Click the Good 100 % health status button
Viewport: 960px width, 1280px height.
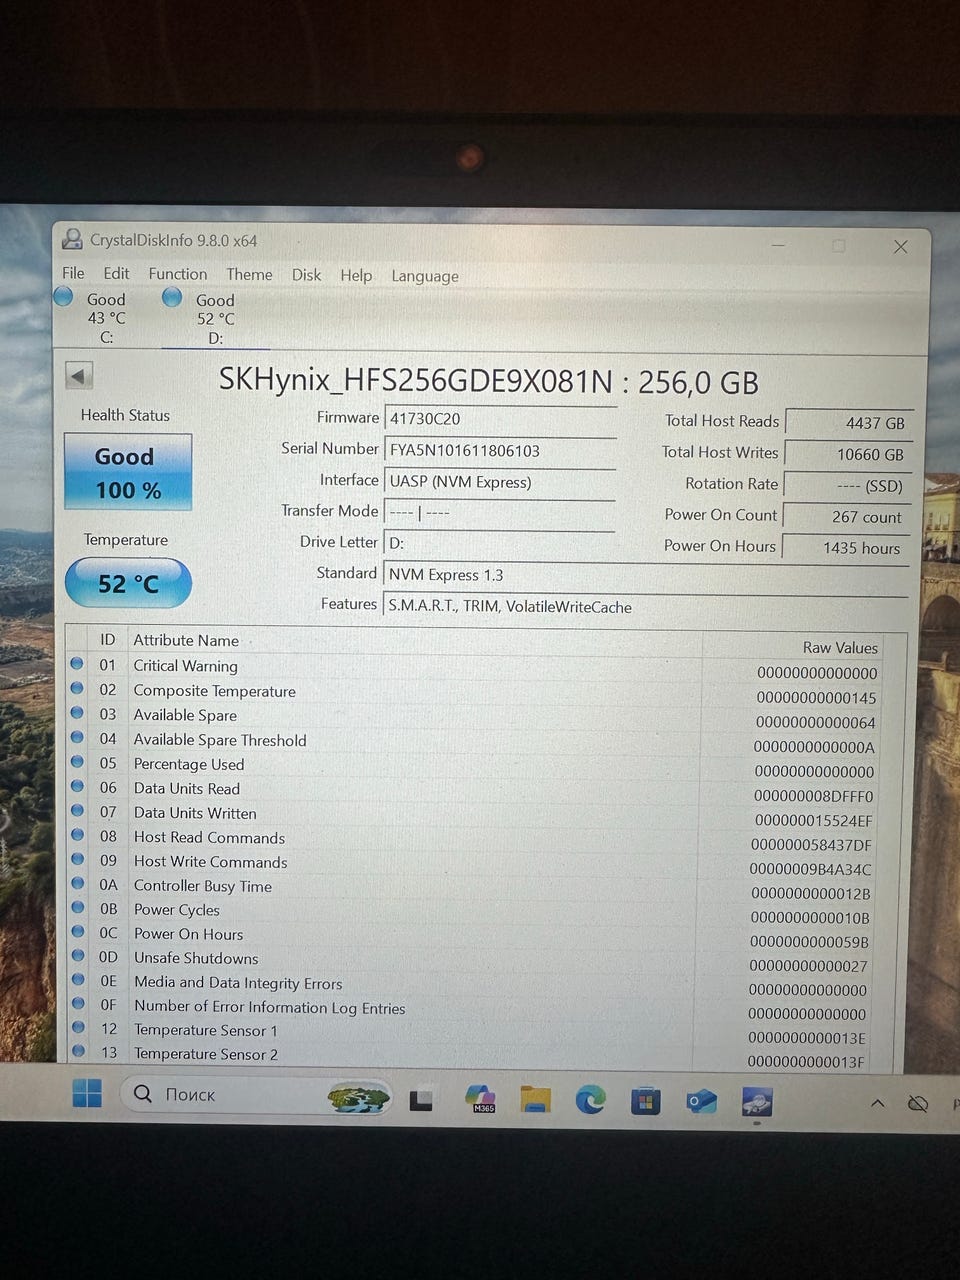click(128, 472)
